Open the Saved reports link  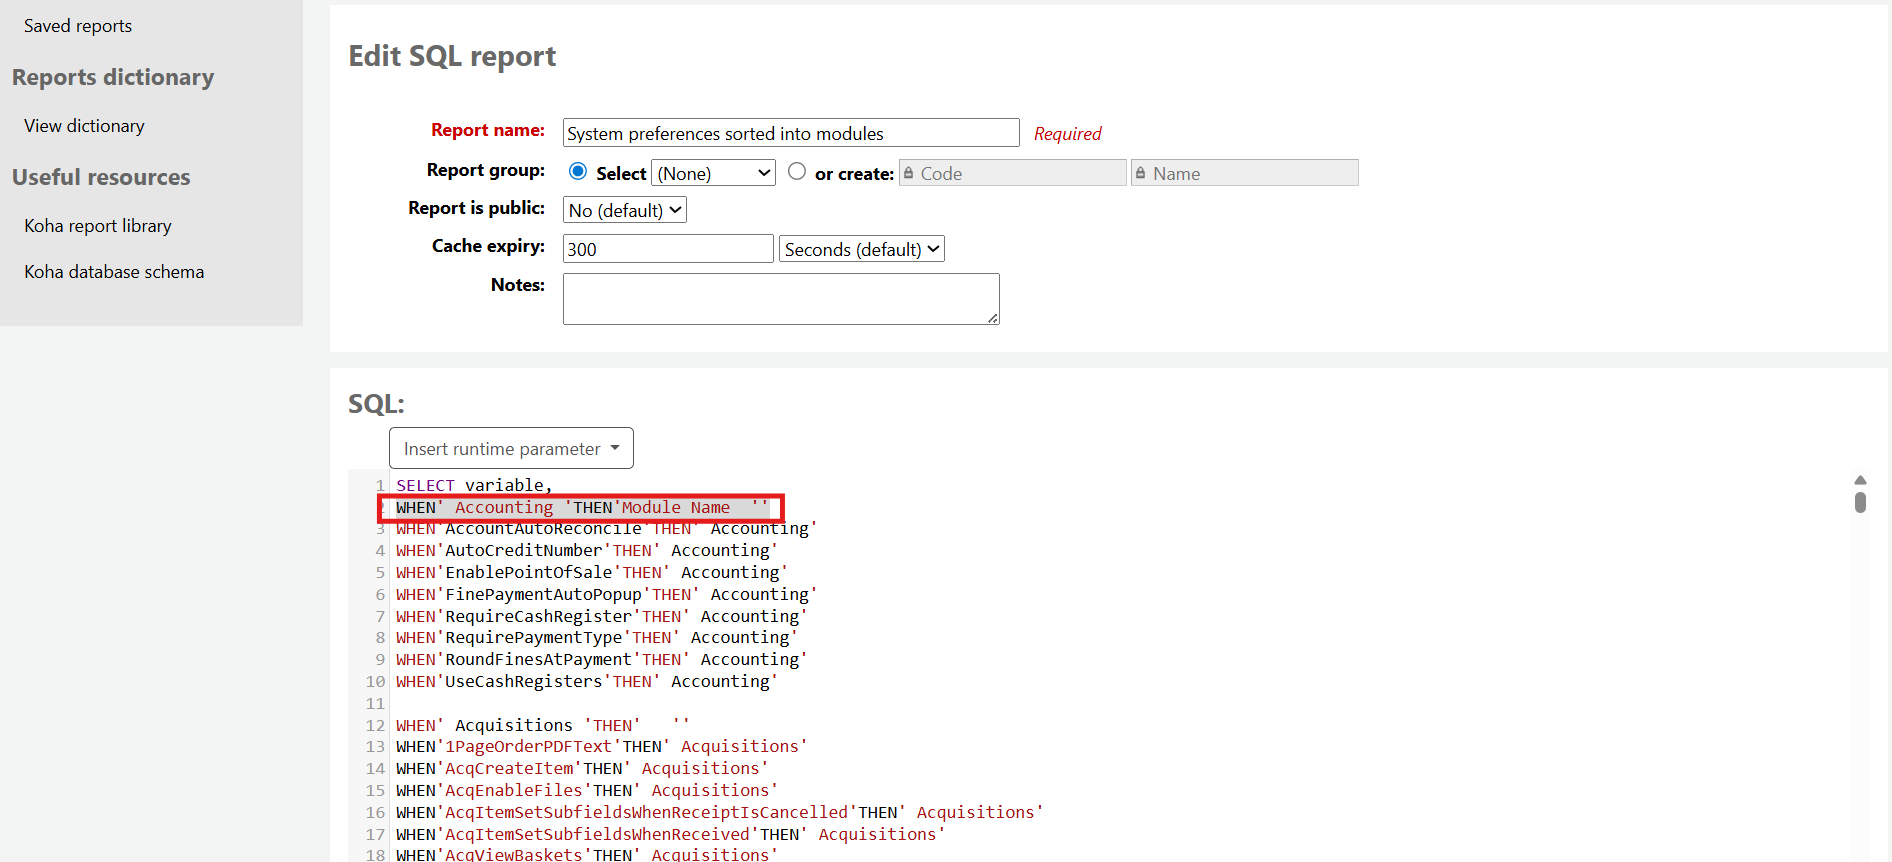click(x=78, y=26)
